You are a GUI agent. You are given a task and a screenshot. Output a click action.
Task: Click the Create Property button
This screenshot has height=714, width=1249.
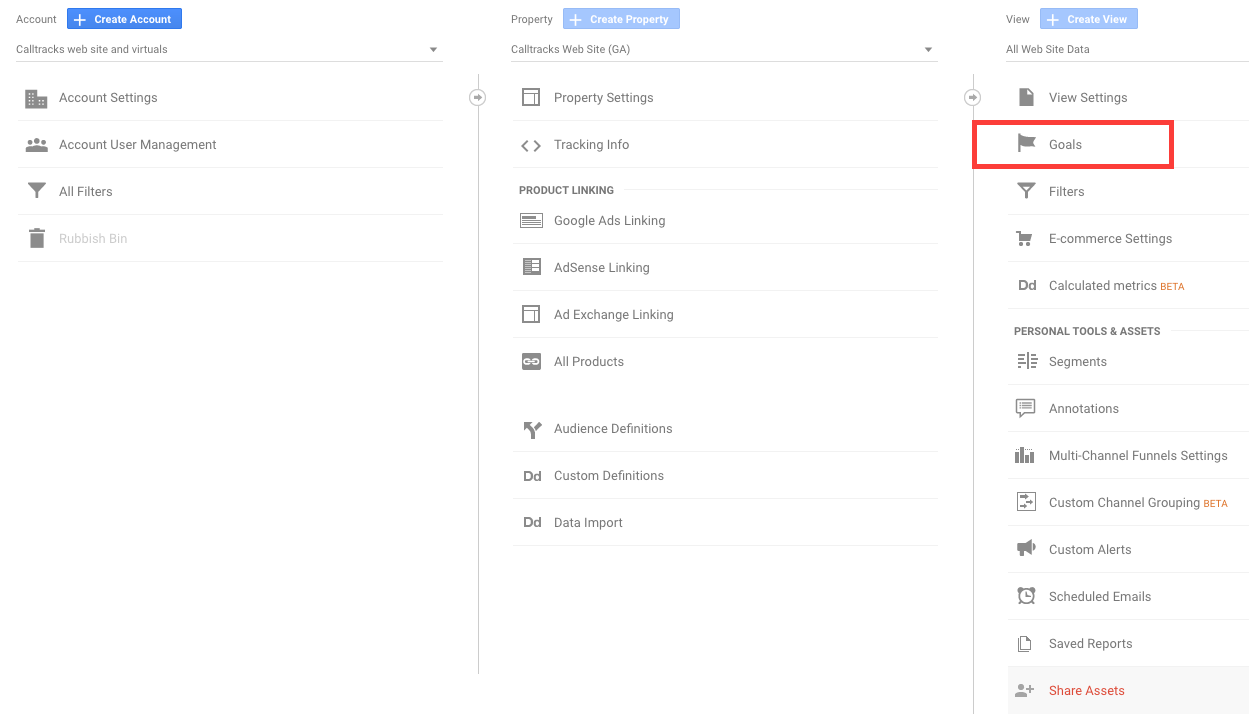621,19
